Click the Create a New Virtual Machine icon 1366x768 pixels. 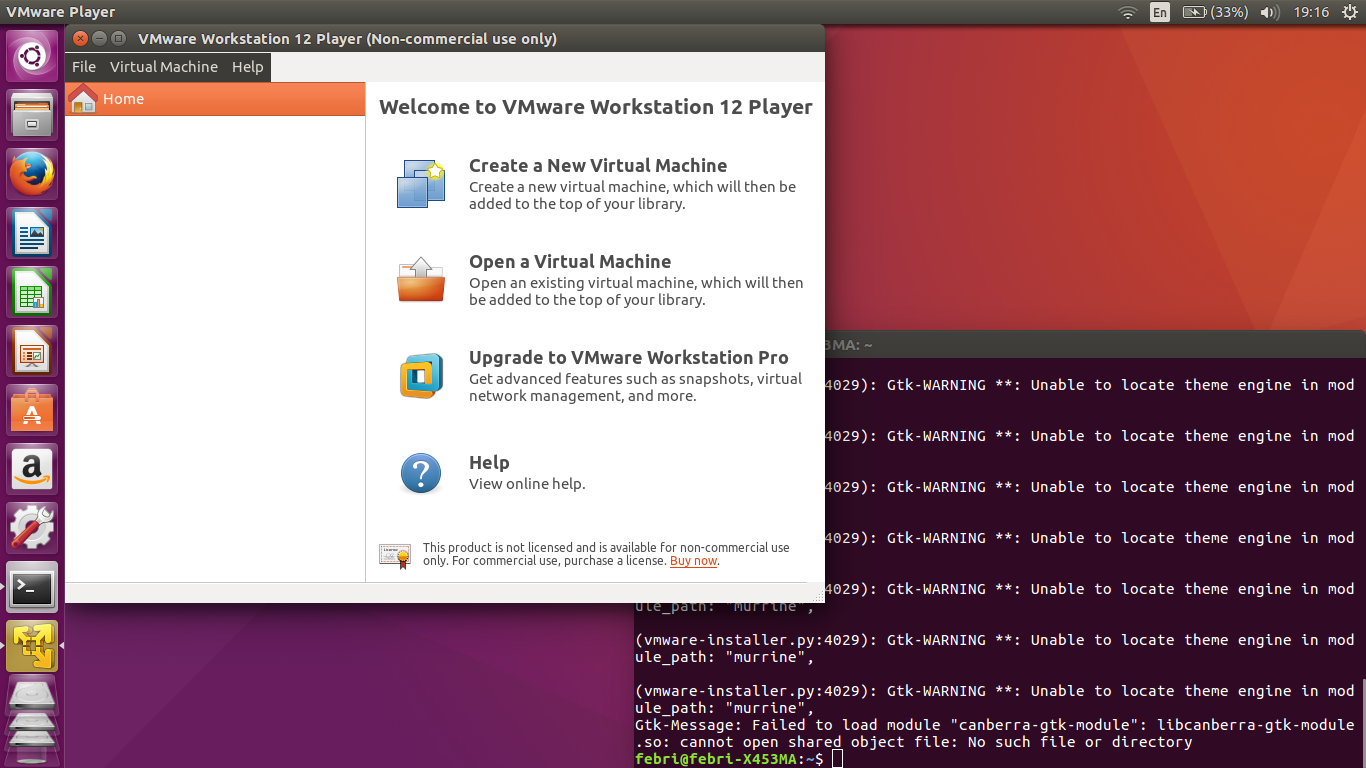pos(420,184)
